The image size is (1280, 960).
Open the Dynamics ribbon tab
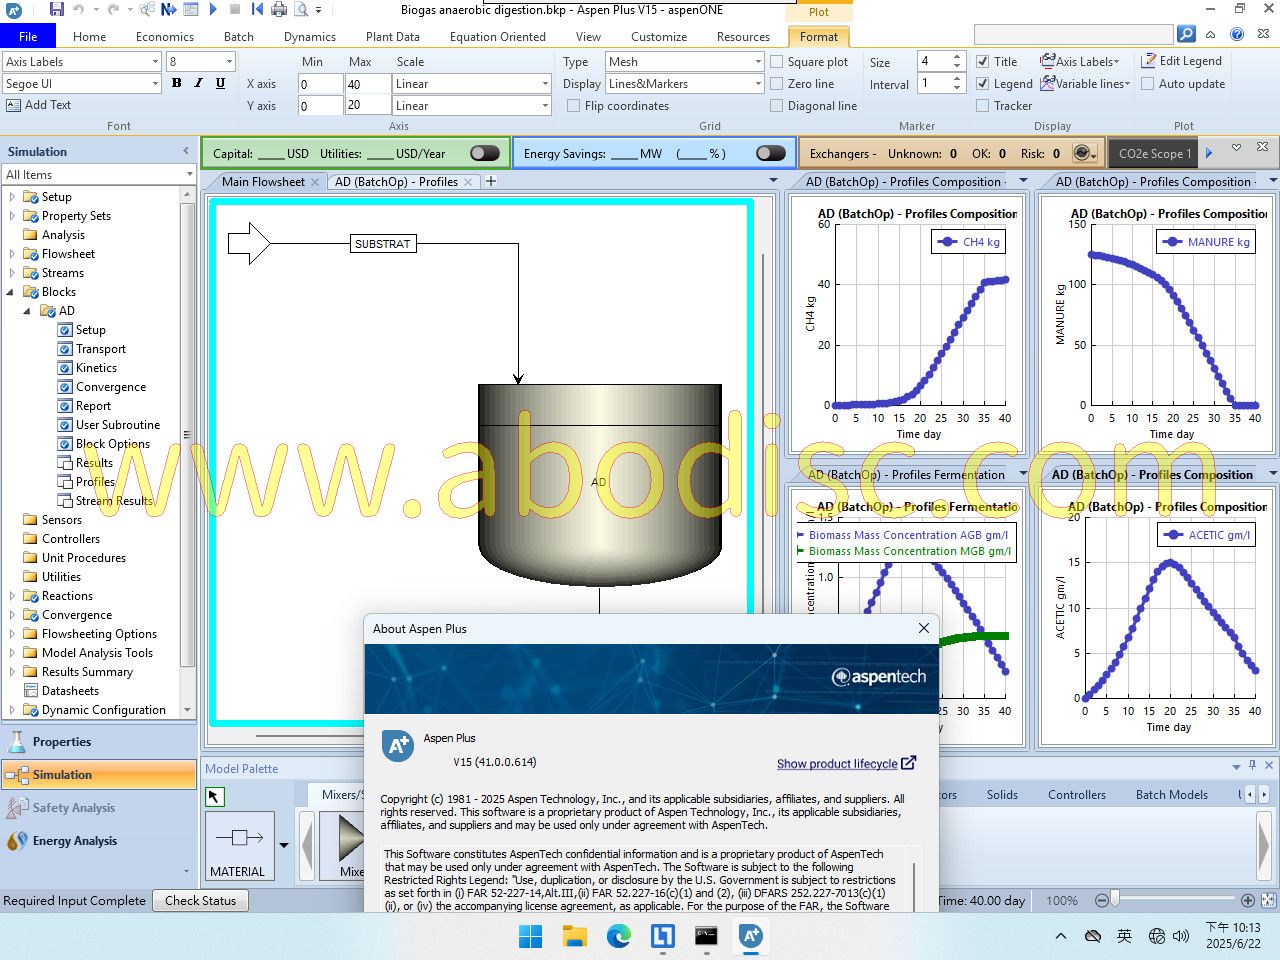(310, 37)
